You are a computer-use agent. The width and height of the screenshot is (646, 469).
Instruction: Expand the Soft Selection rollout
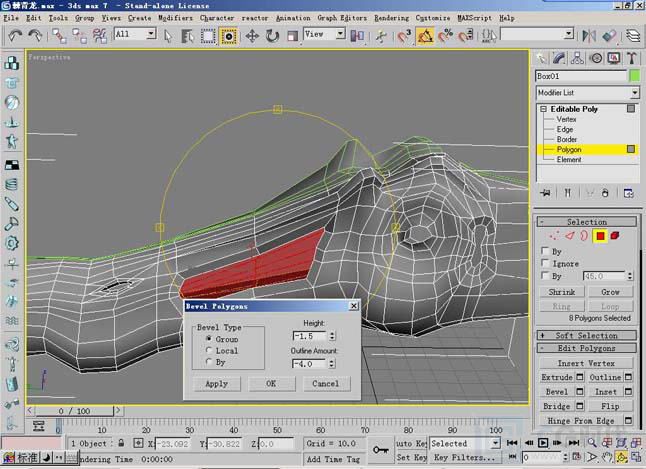[x=587, y=335]
